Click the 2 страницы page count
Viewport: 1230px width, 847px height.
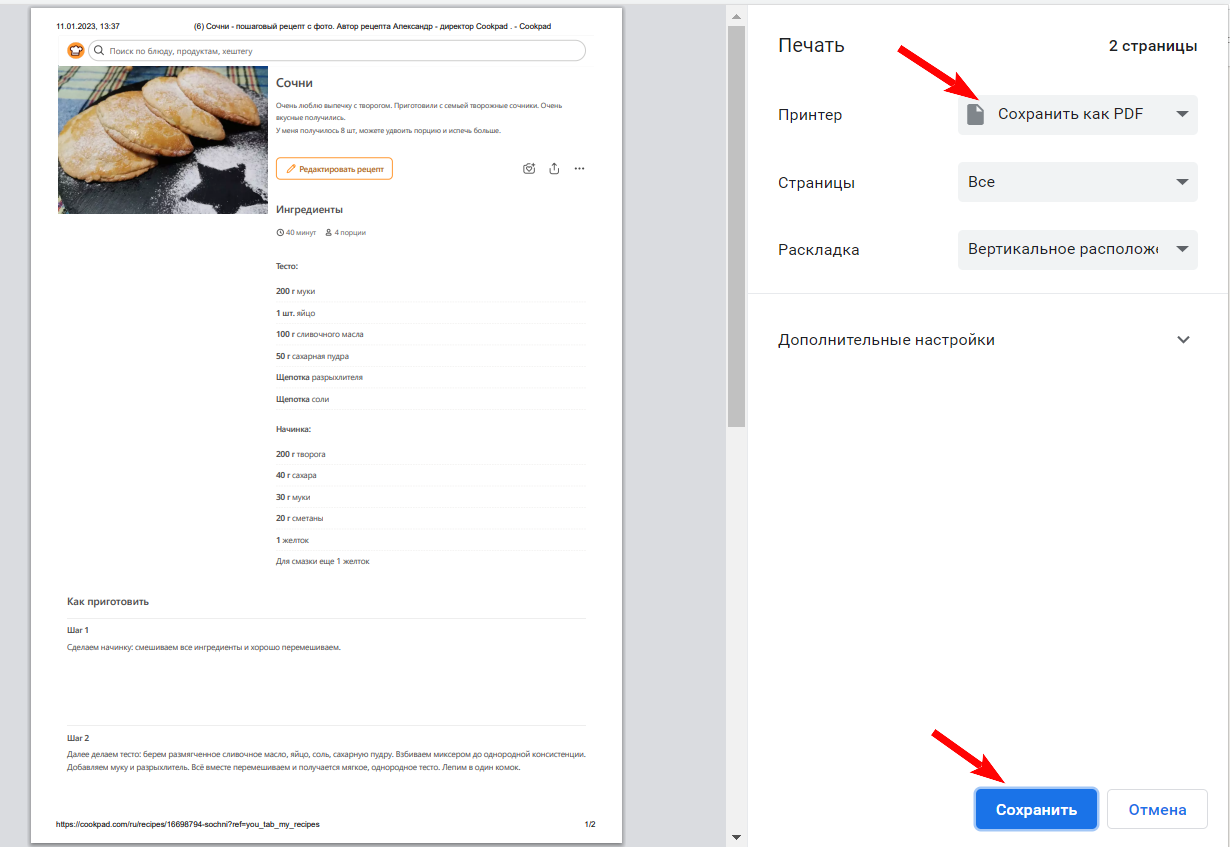click(1153, 46)
